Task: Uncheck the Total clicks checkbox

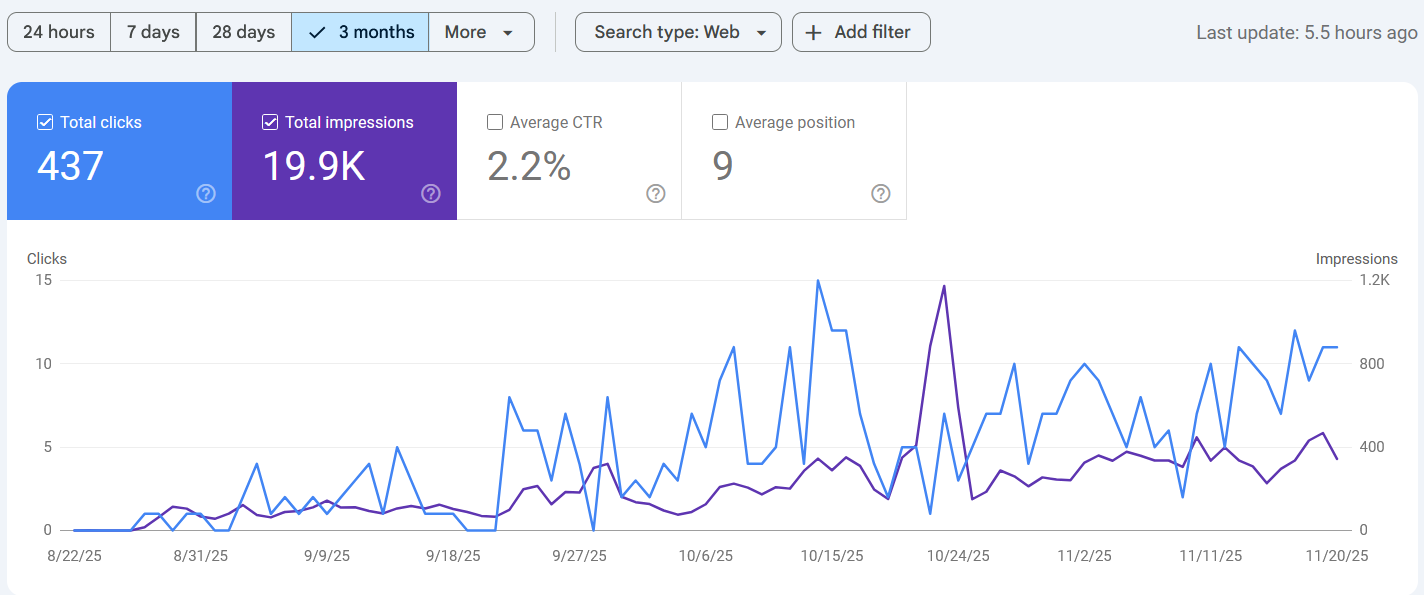Action: pyautogui.click(x=45, y=121)
